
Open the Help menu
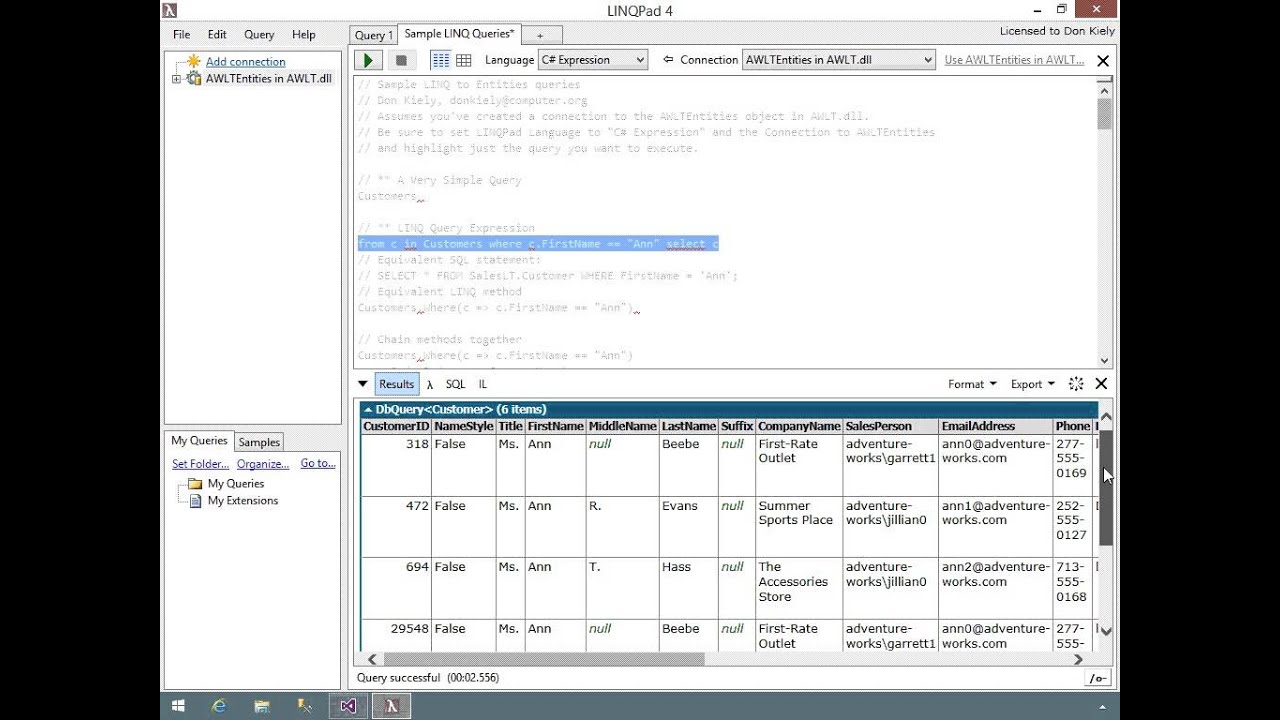pyautogui.click(x=304, y=34)
